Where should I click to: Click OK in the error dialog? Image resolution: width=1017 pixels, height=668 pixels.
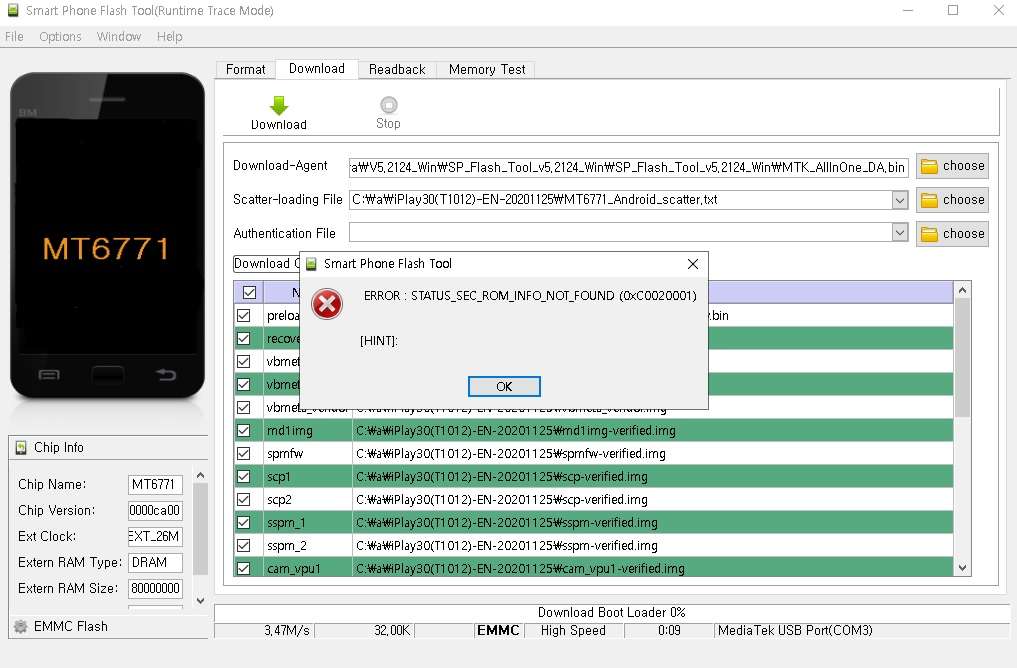click(504, 387)
